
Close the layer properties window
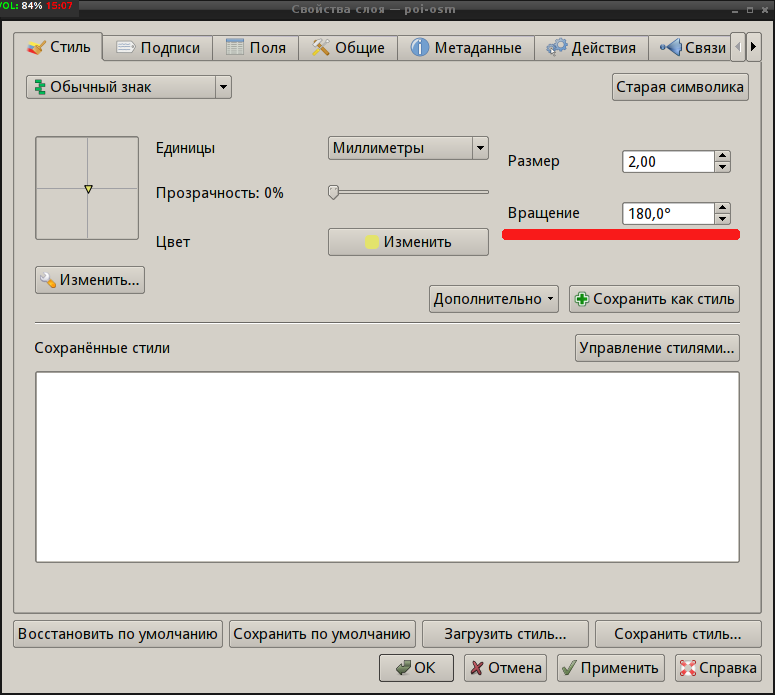765,10
